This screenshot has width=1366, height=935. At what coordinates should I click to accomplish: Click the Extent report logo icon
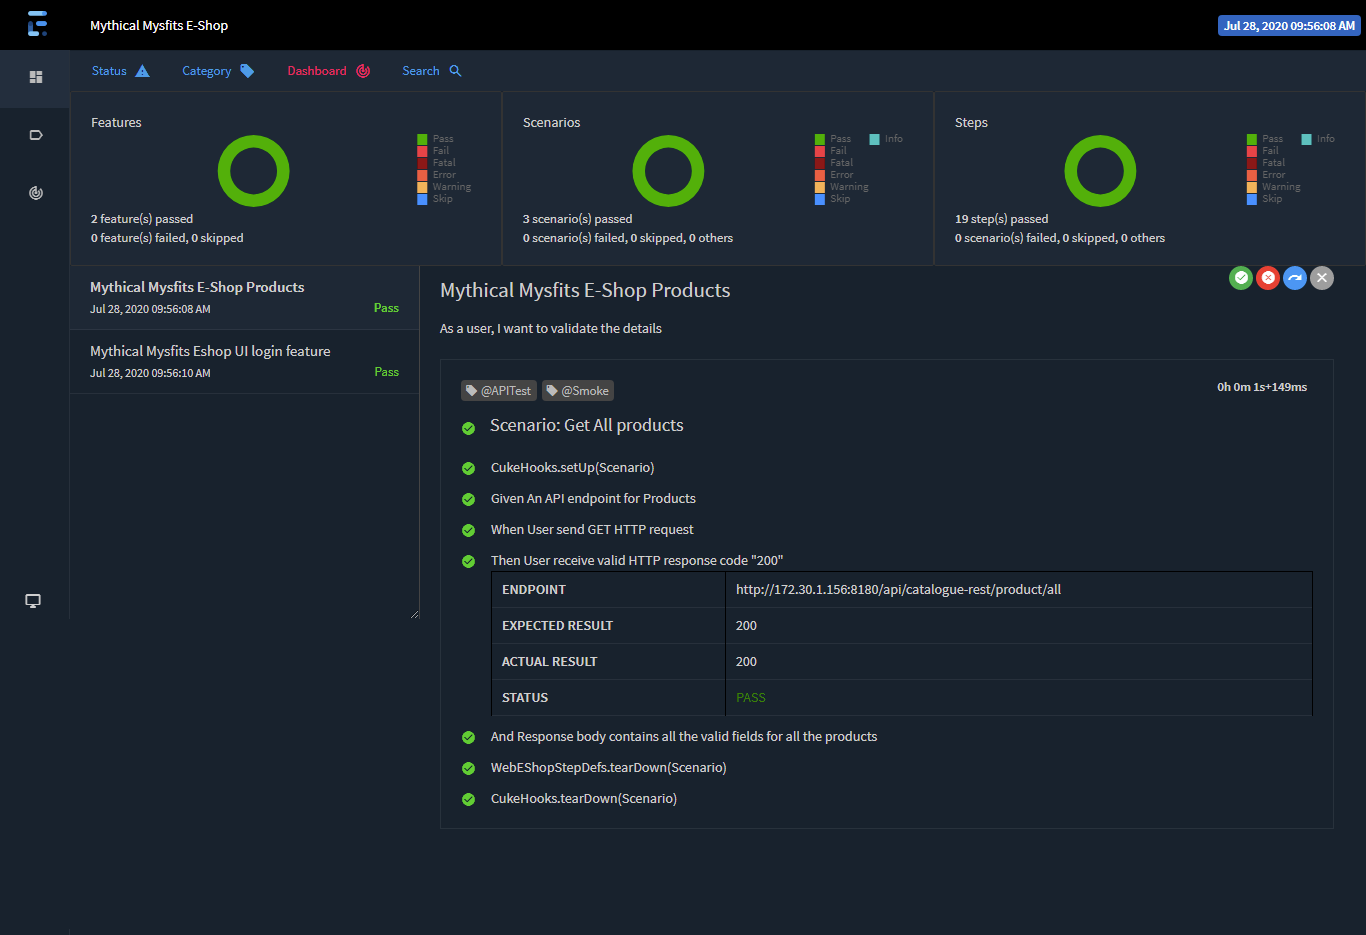(x=37, y=24)
